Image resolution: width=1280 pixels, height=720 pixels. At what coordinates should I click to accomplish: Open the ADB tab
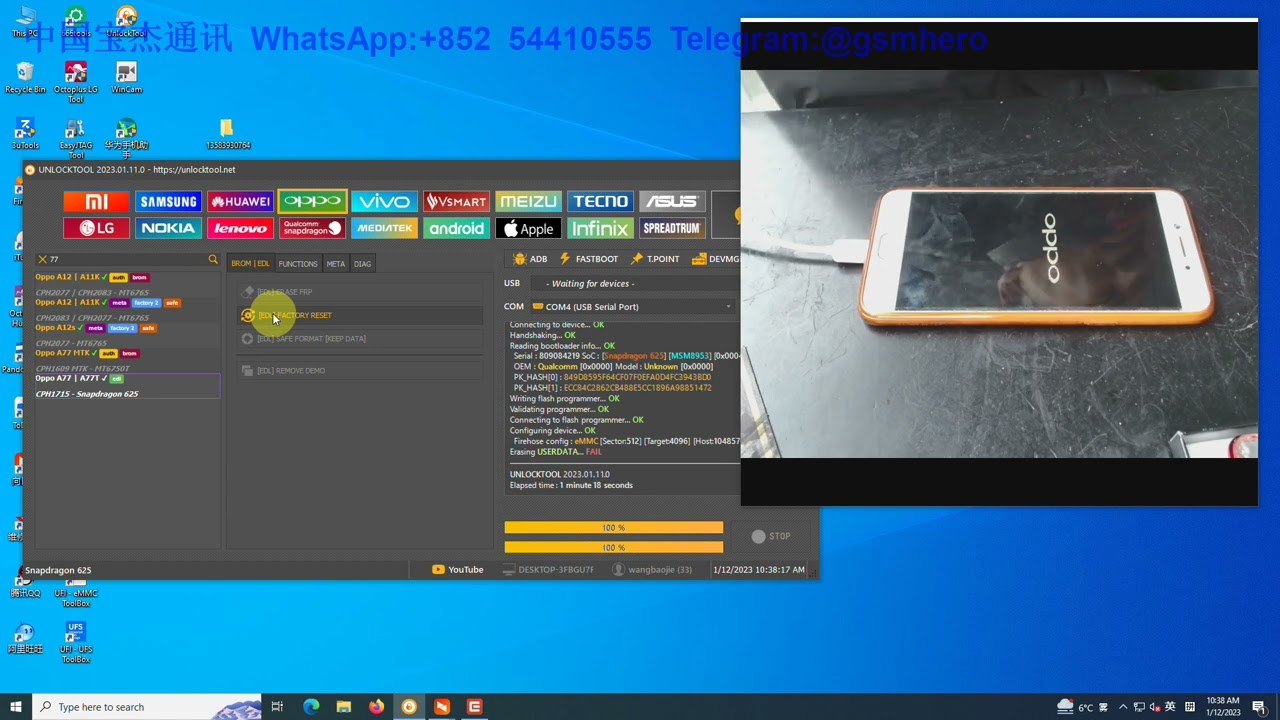530,259
